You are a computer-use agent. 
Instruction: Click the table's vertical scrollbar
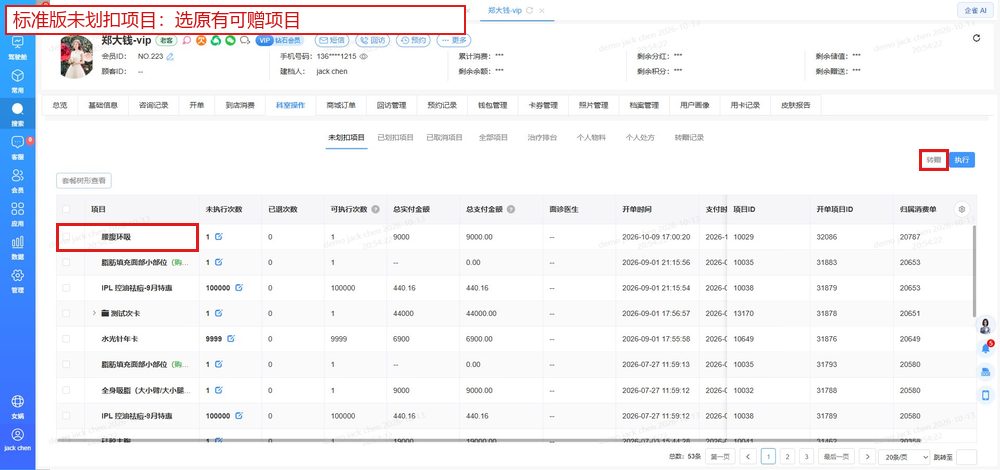click(973, 271)
